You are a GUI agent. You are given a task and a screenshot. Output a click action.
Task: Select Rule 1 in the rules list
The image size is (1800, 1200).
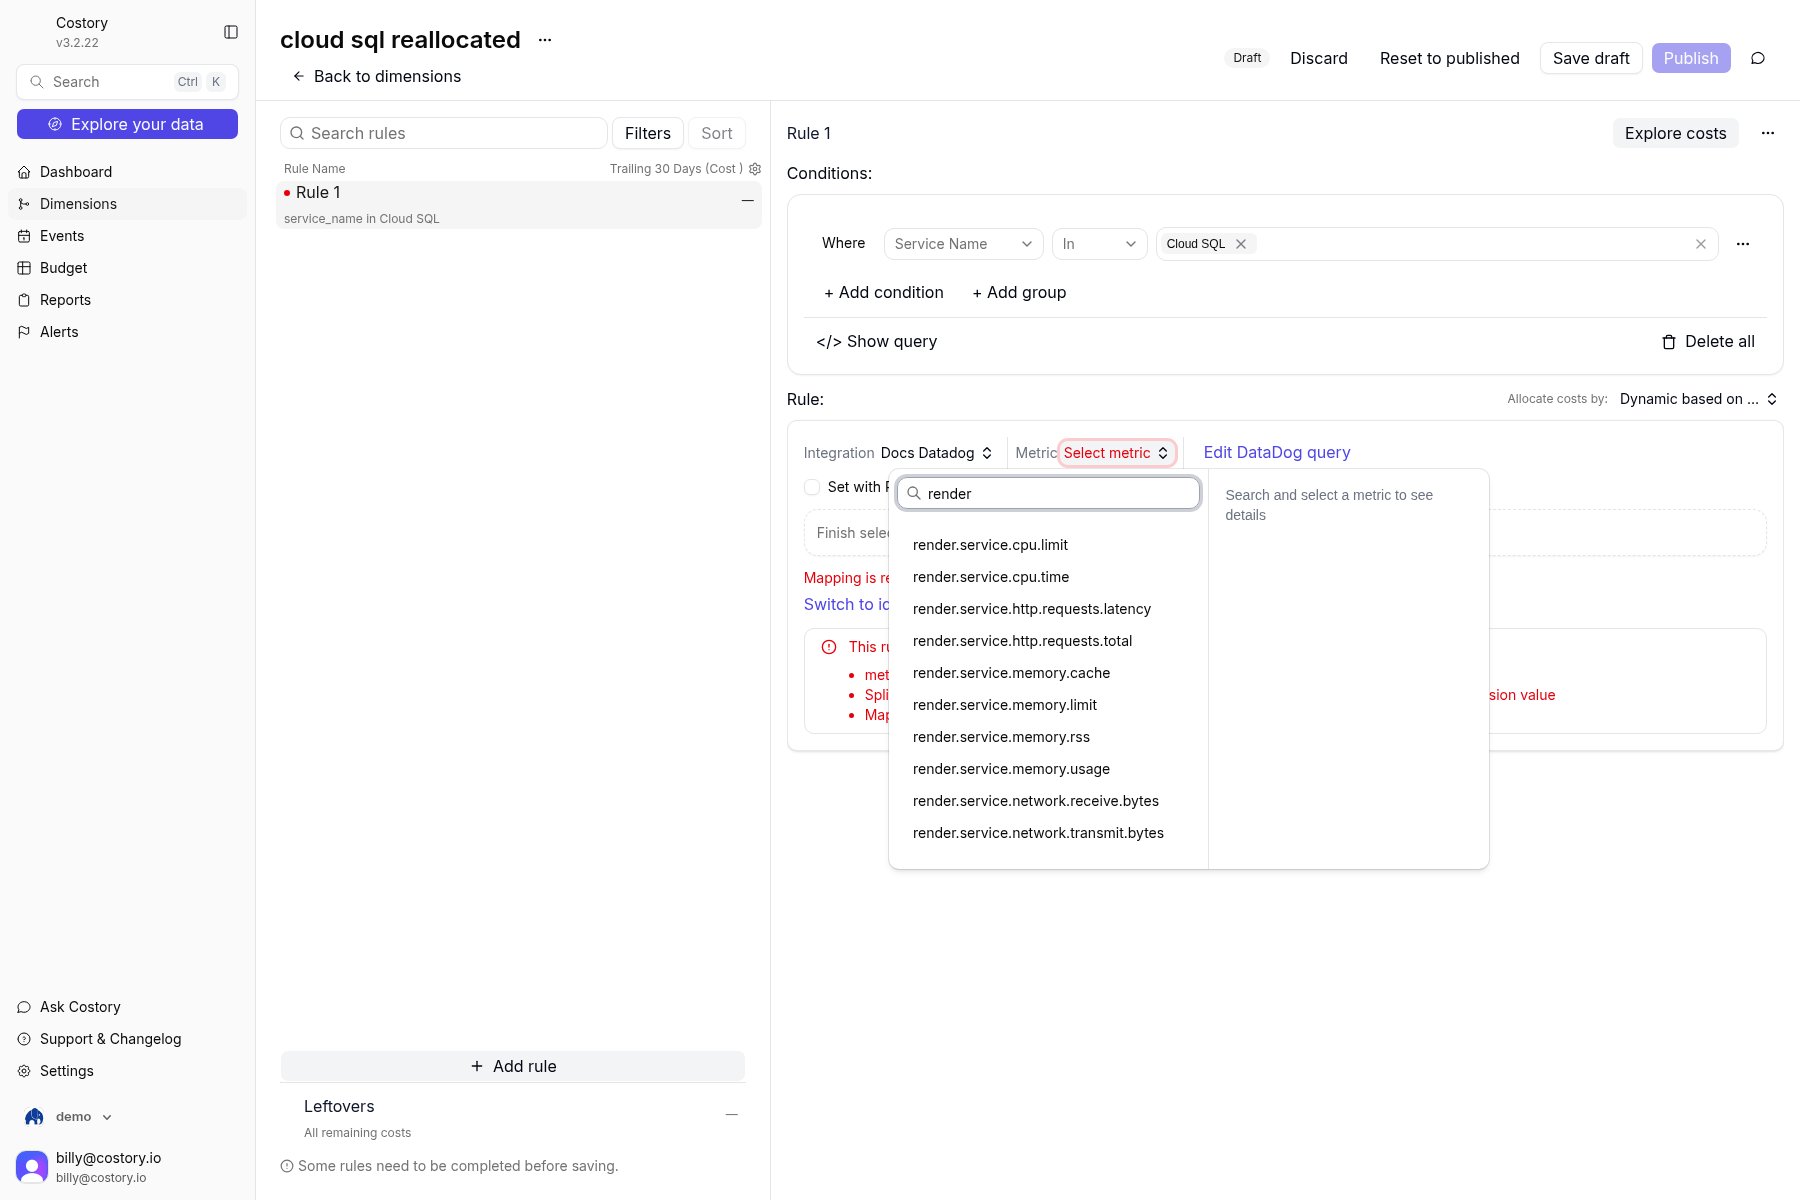(519, 205)
